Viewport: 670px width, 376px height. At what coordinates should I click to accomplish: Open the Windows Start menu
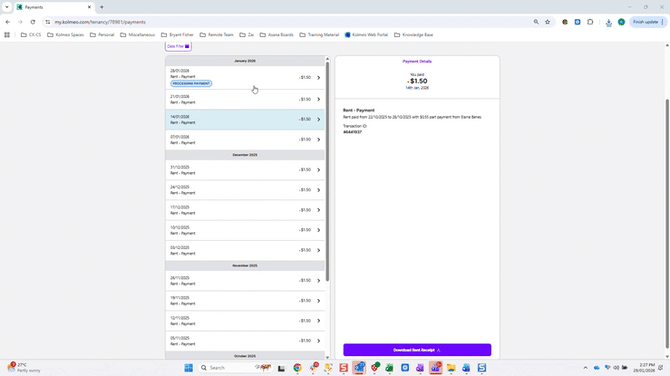[x=188, y=368]
